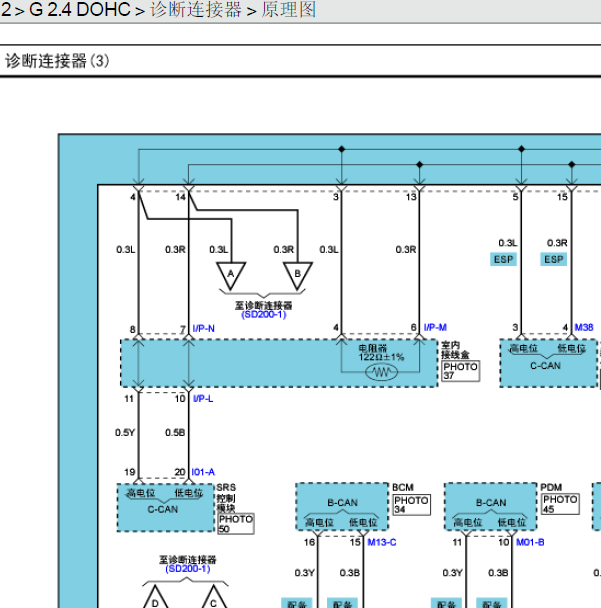Viewport: 601px width, 608px height.
Task: Open the I/P-N connector link
Action: (203, 328)
